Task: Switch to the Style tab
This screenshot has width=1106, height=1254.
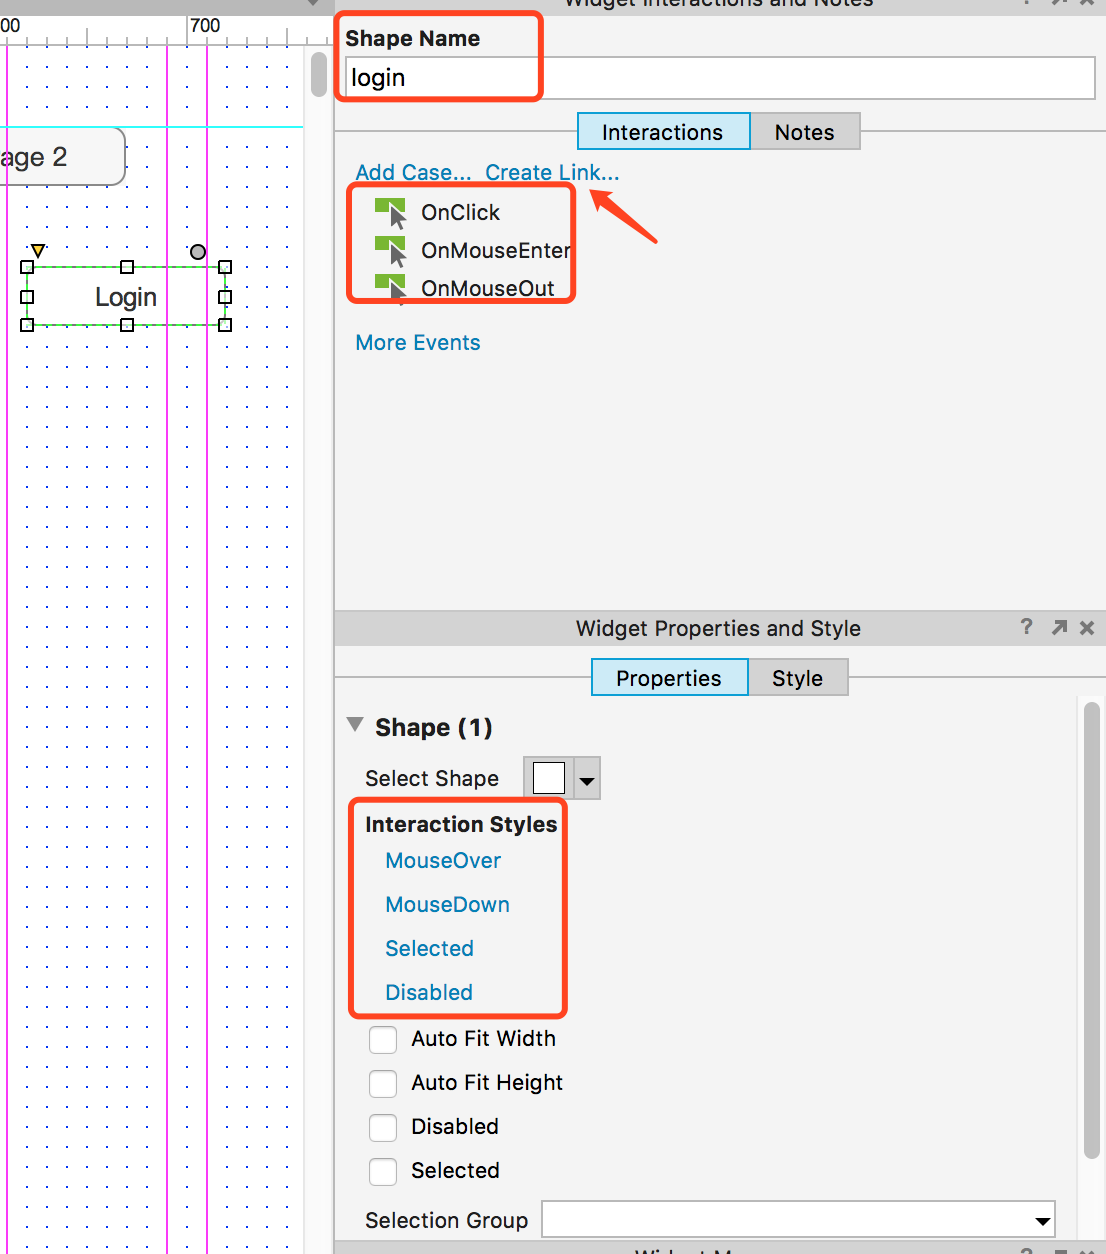Action: click(x=797, y=678)
